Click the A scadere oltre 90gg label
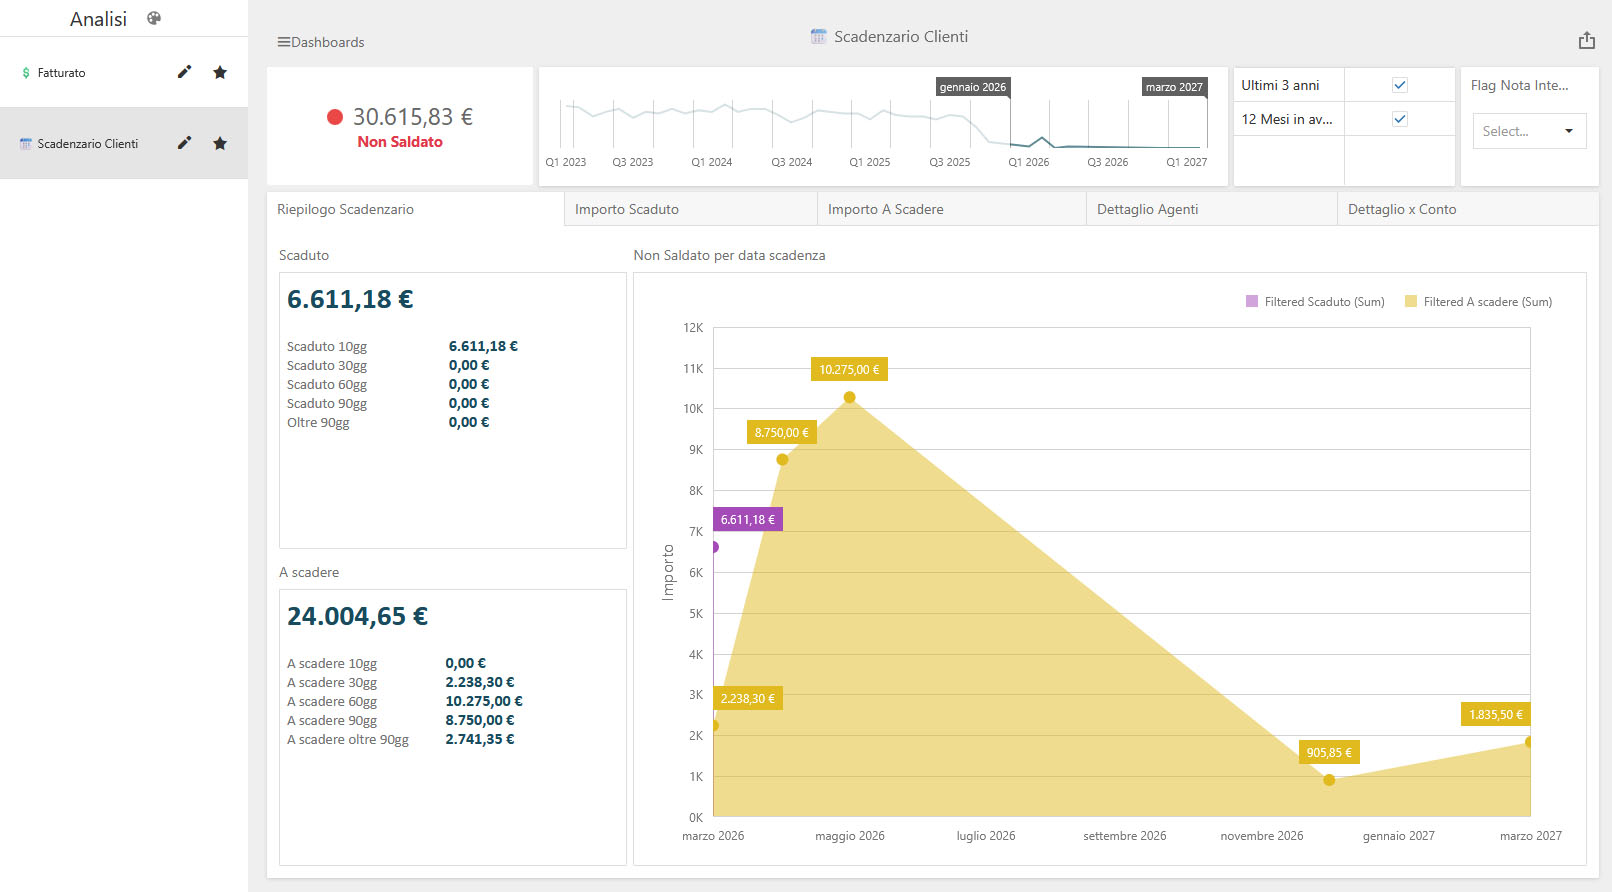This screenshot has height=892, width=1612. 348,740
